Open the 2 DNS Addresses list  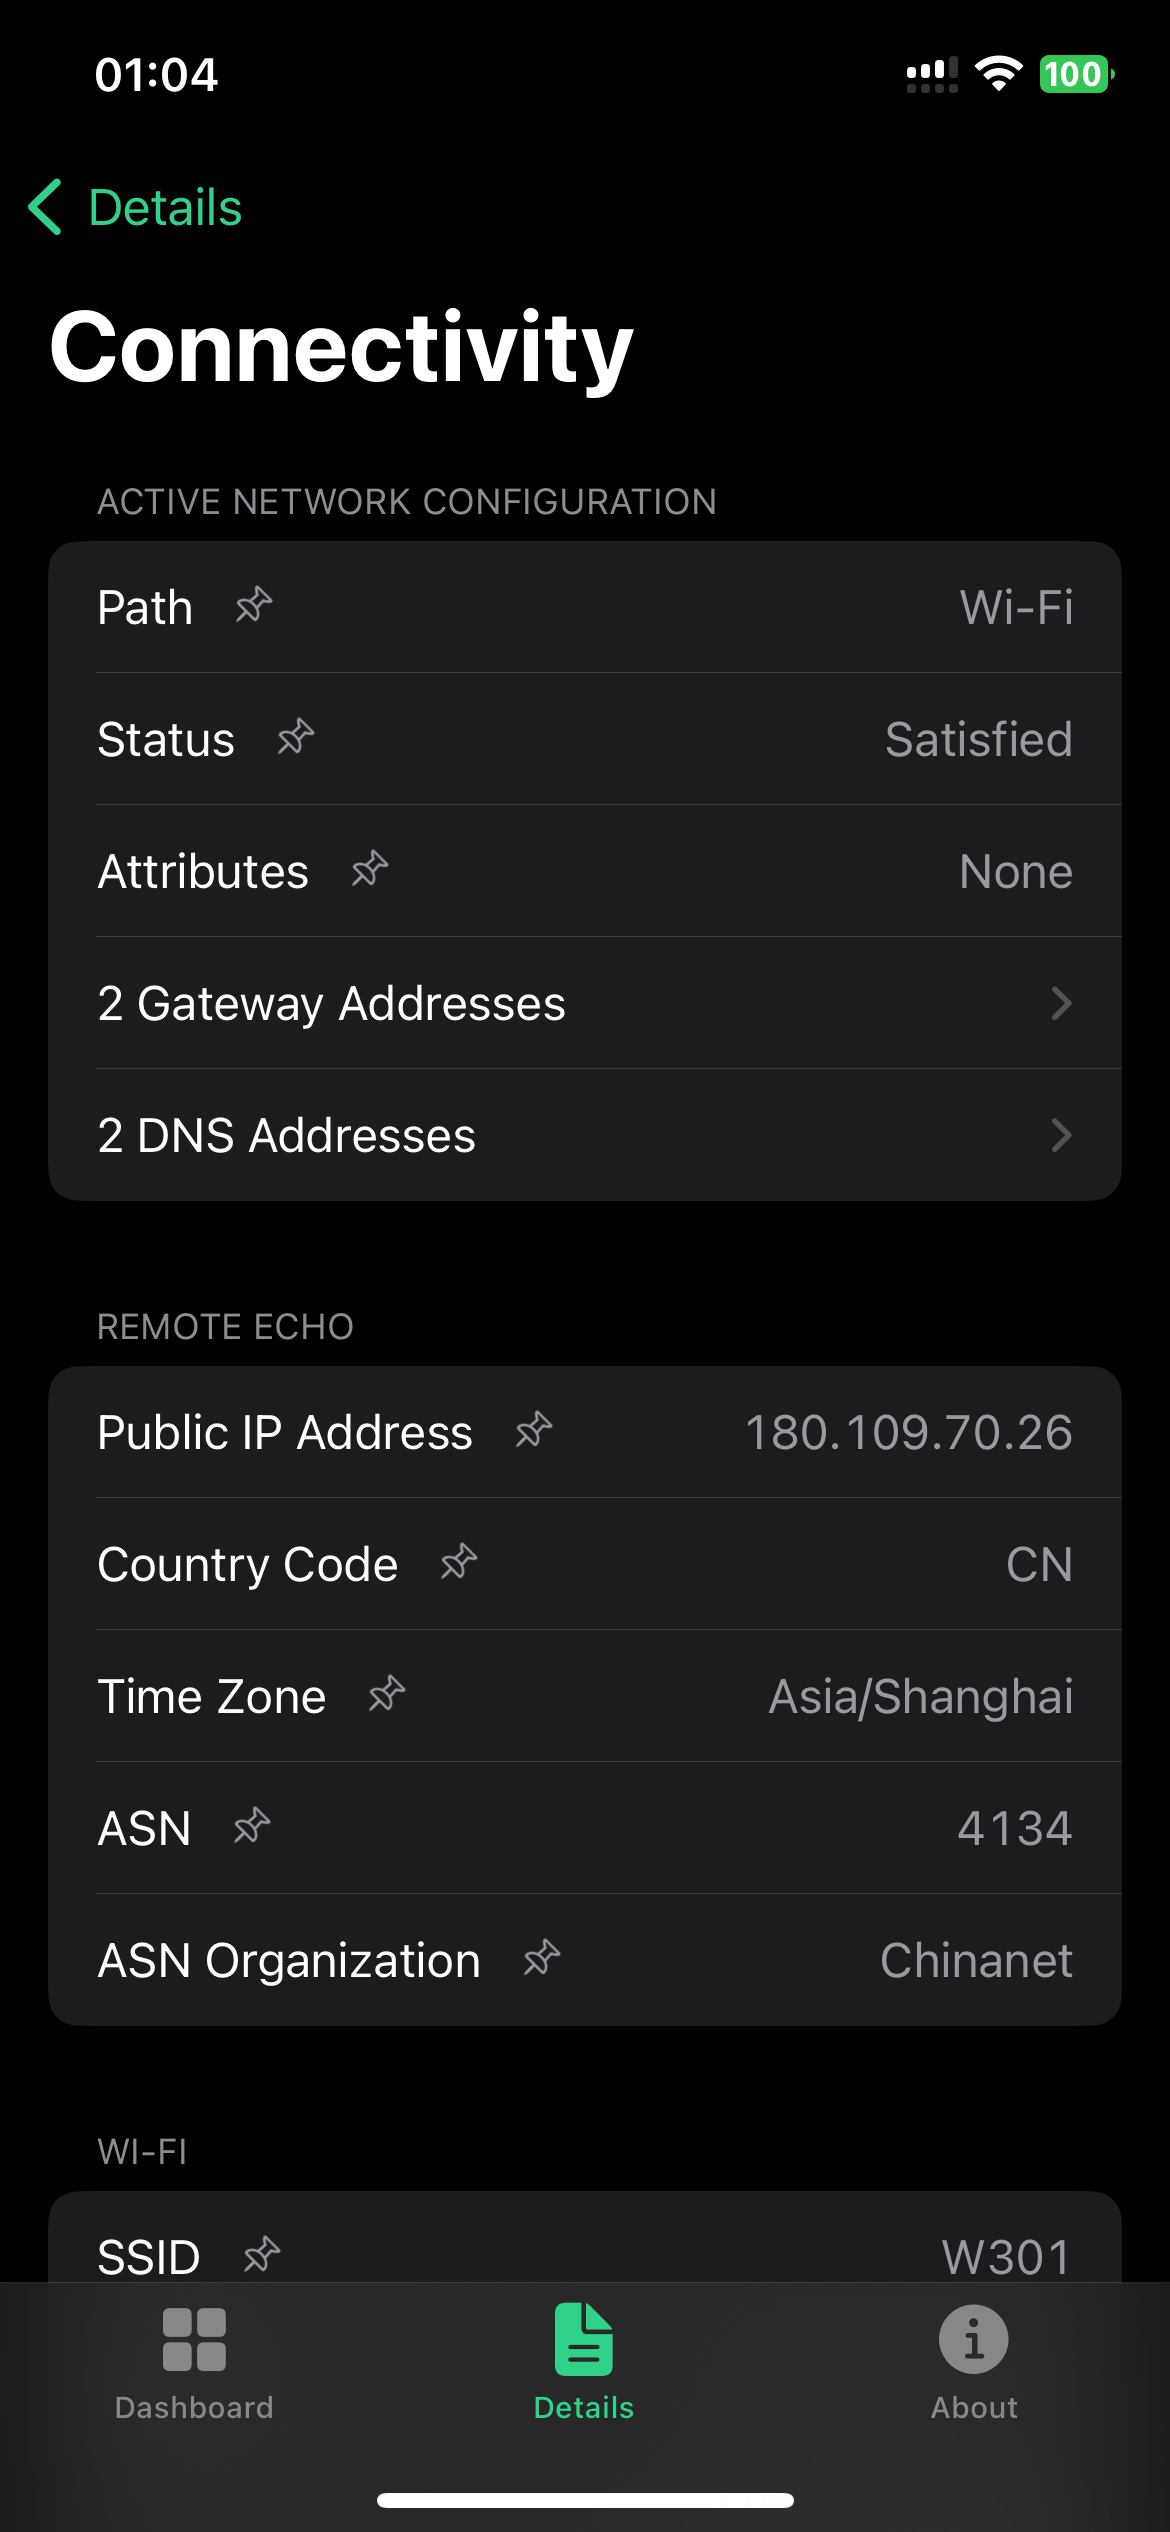point(287,1135)
